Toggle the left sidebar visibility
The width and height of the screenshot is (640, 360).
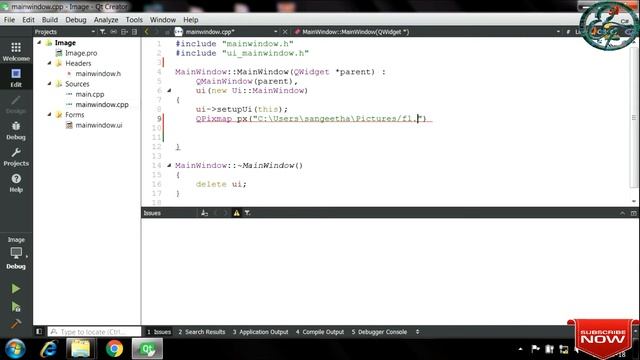(39, 331)
